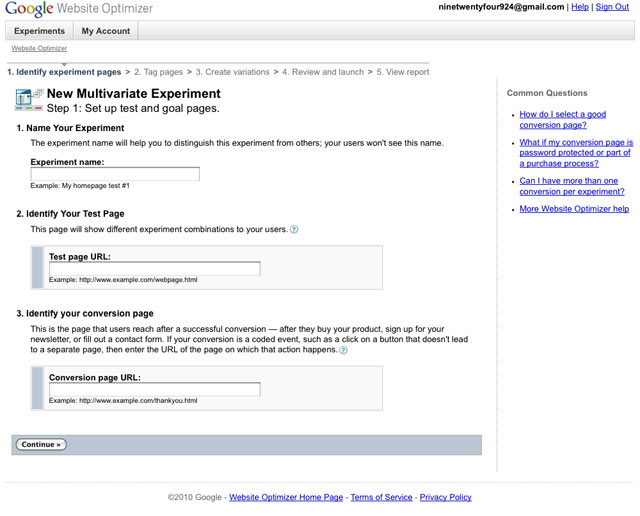Viewport: 640px width, 516px height.
Task: Open Website Optimizer Home Page footer link
Action: tap(286, 497)
